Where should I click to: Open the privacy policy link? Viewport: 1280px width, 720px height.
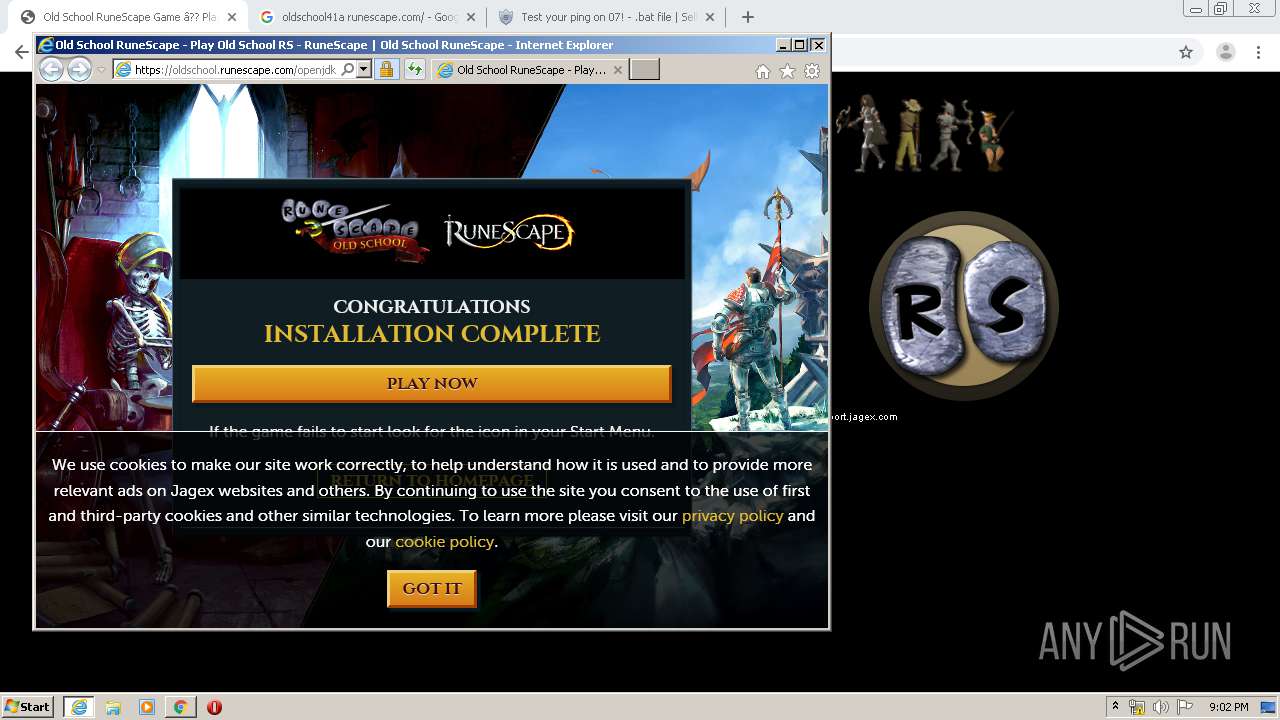(732, 516)
